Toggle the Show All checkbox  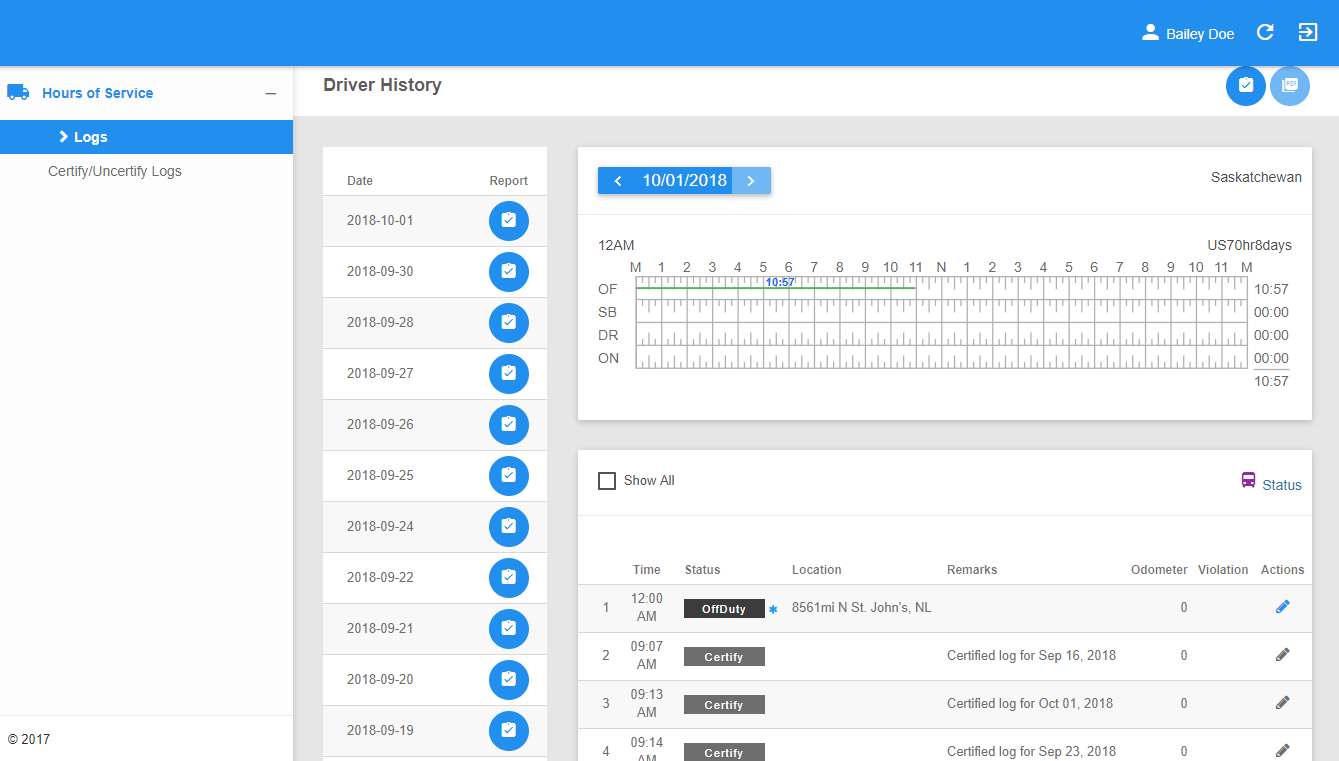pyautogui.click(x=607, y=481)
